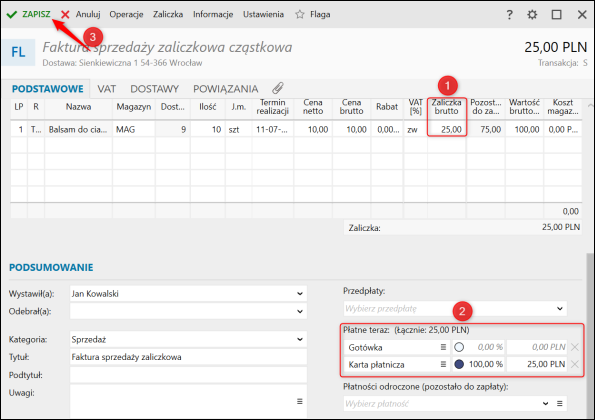The height and width of the screenshot is (420, 595).
Task: Switch to the VAT tab
Action: point(107,89)
